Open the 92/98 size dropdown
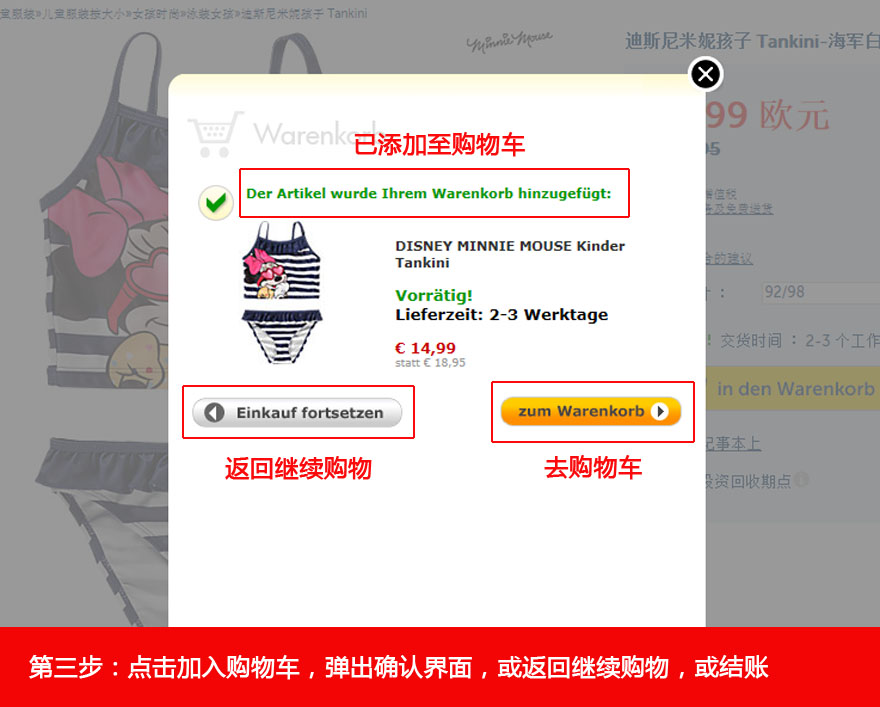The image size is (880, 707). click(x=821, y=292)
